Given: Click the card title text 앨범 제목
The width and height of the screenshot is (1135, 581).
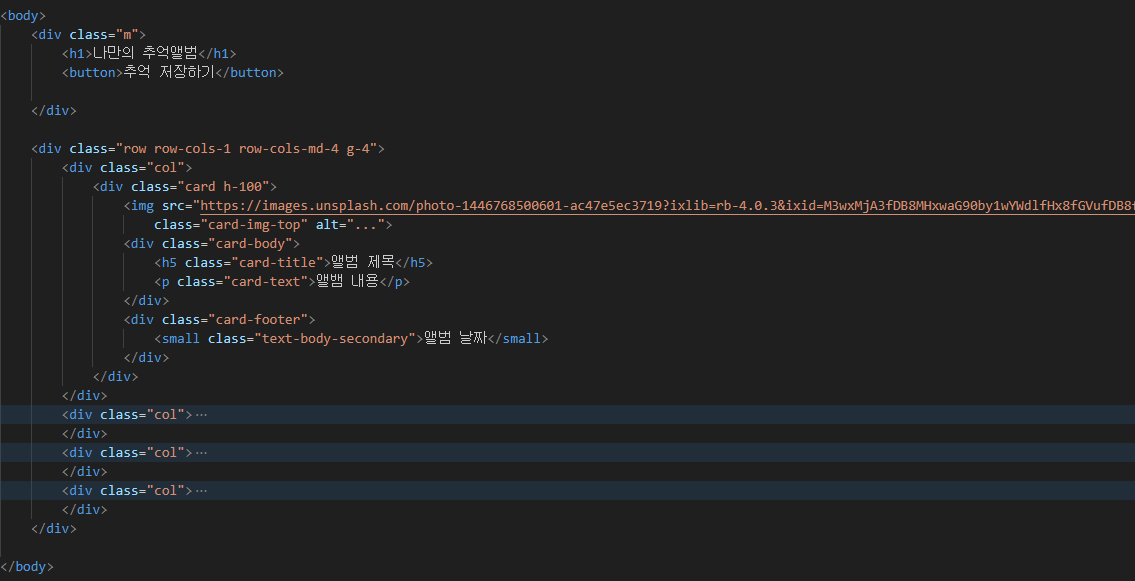Looking at the screenshot, I should pos(363,262).
